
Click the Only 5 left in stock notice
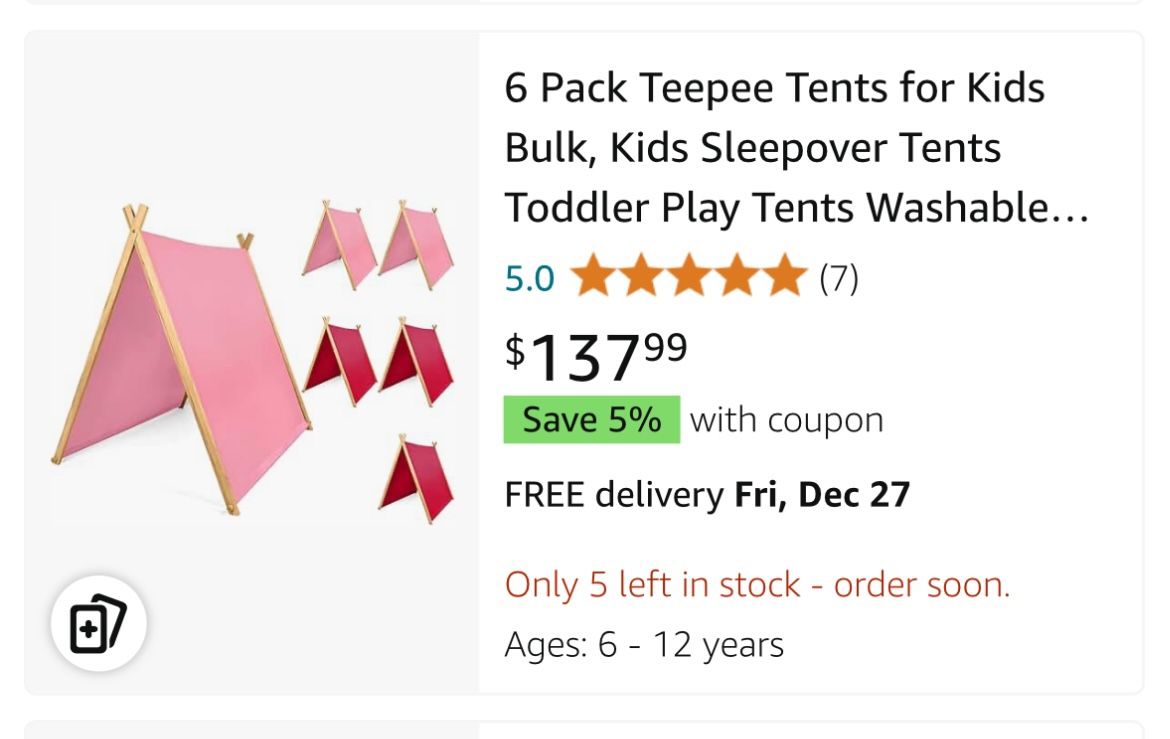pos(757,584)
